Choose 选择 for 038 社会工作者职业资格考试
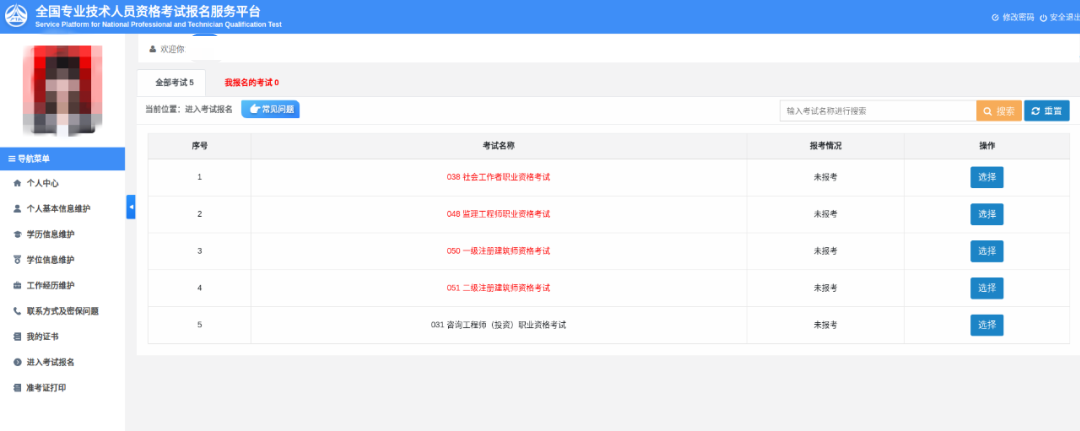 tap(986, 177)
